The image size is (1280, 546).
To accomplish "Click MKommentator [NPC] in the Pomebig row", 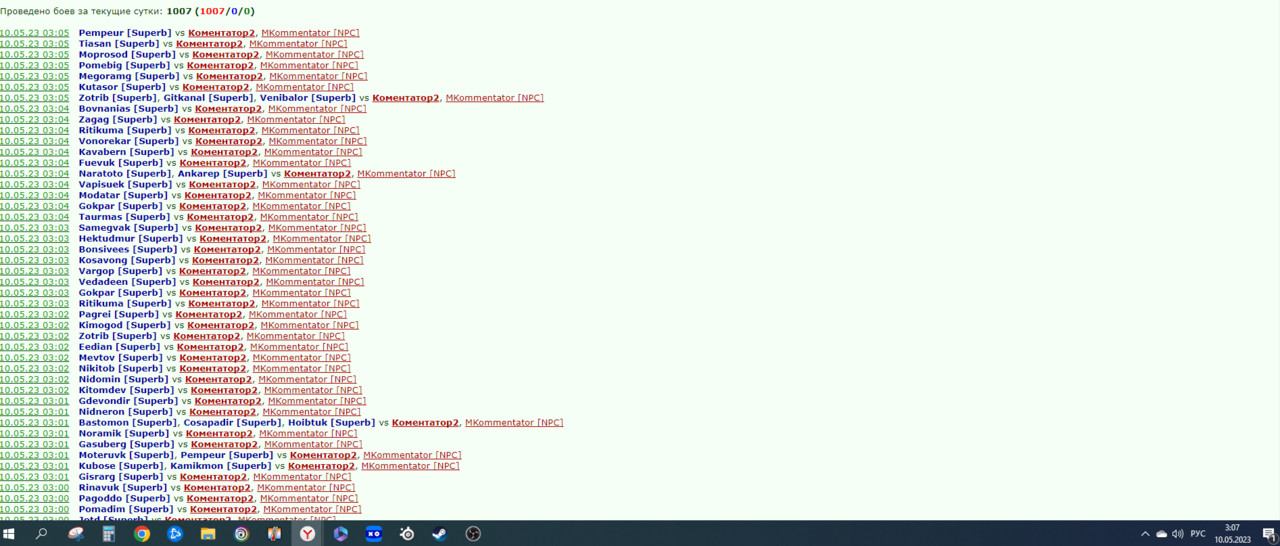I will pos(309,65).
